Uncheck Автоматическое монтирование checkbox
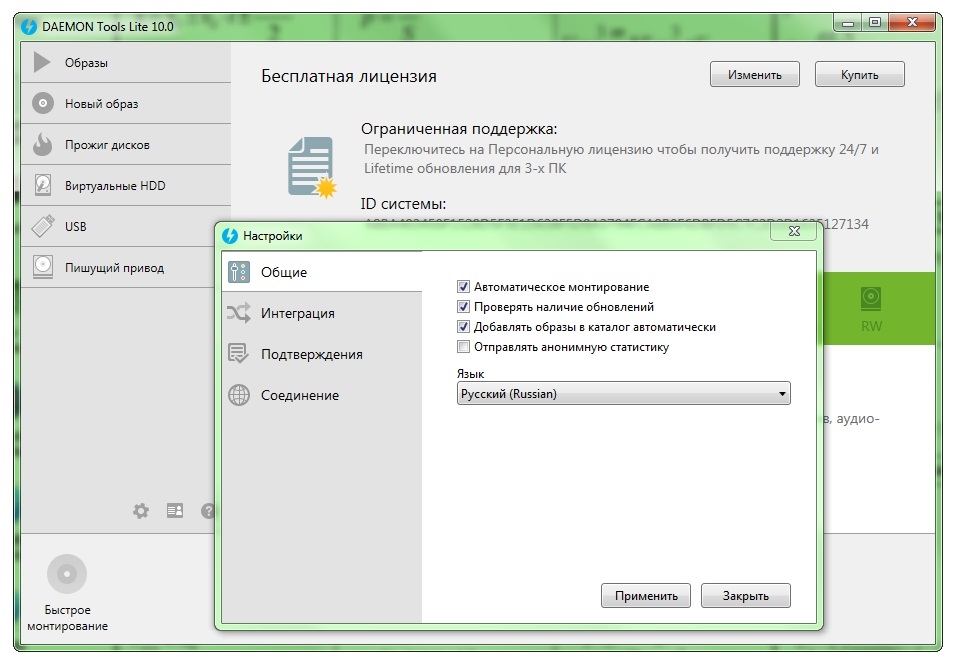The image size is (960, 671). [463, 287]
